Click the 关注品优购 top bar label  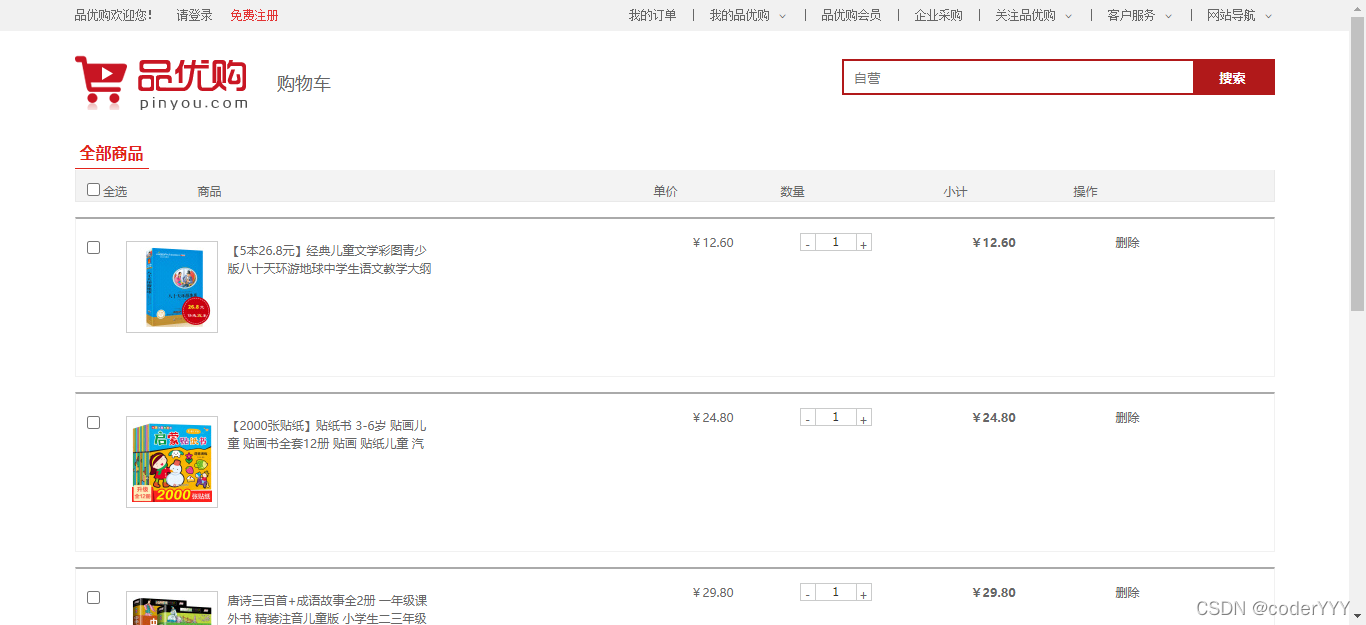1025,15
